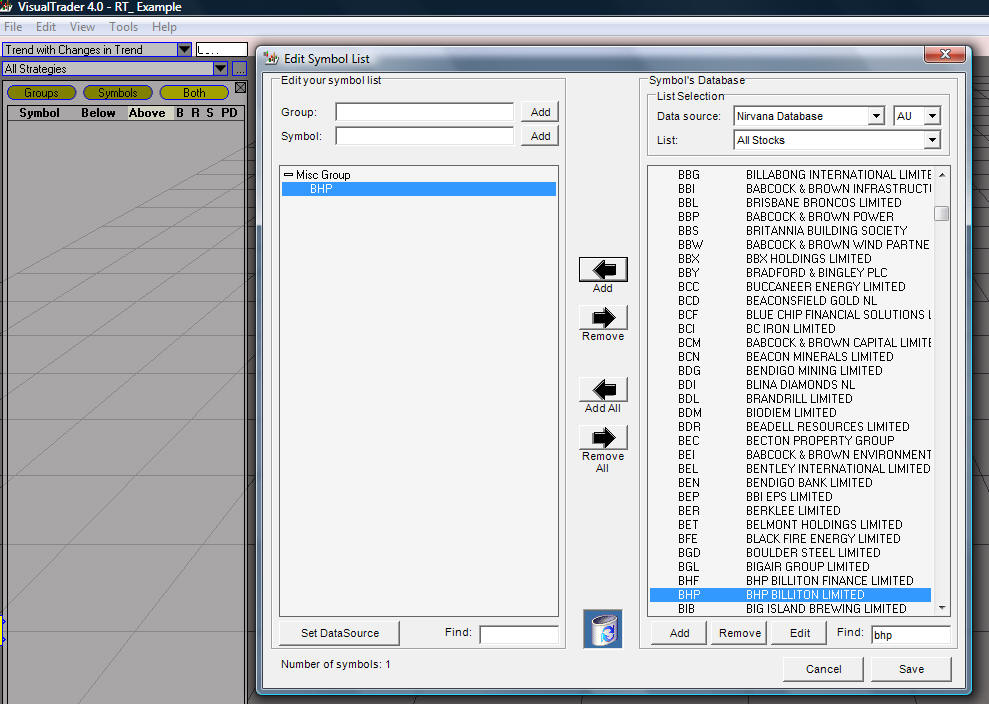
Task: Click the left-arrow Add icon
Action: click(603, 269)
